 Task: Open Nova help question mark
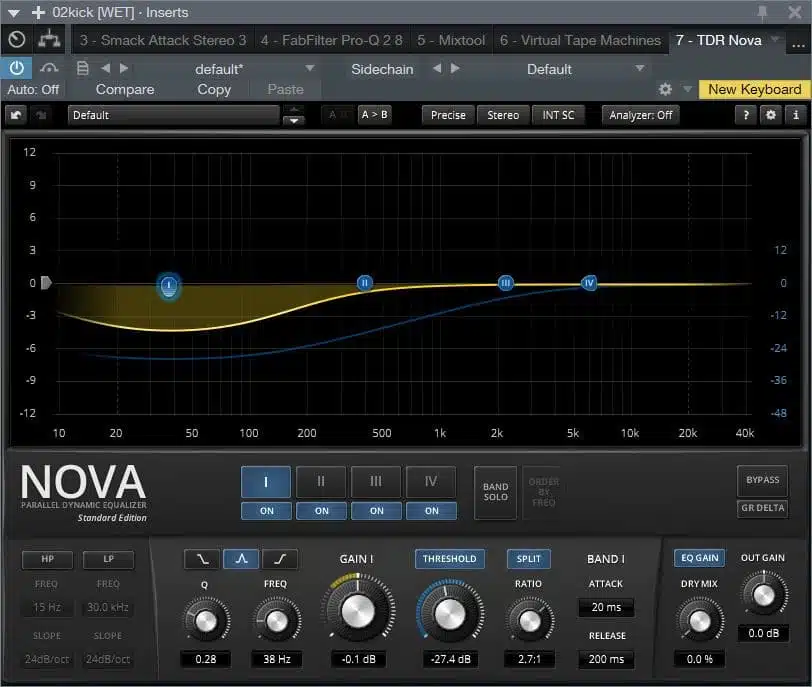(x=746, y=115)
